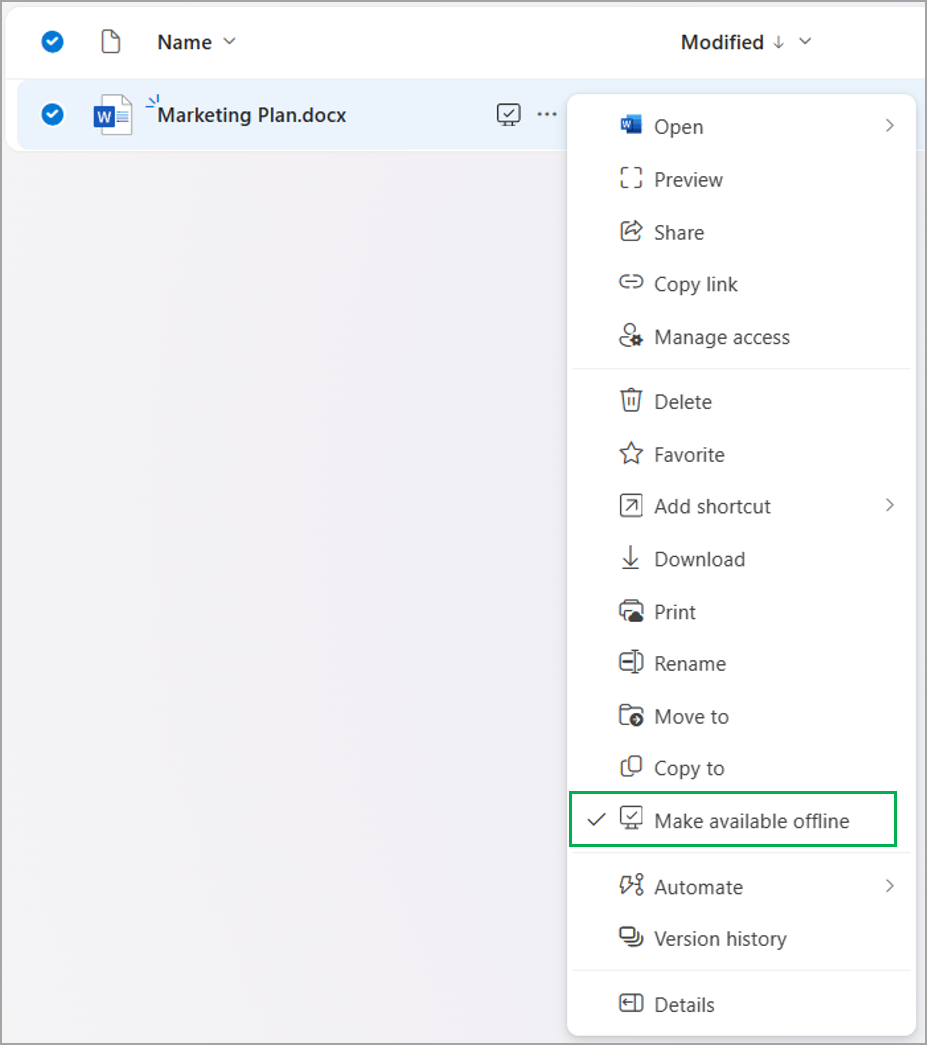Click the Make available offline label
The image size is (927, 1045).
coord(752,820)
